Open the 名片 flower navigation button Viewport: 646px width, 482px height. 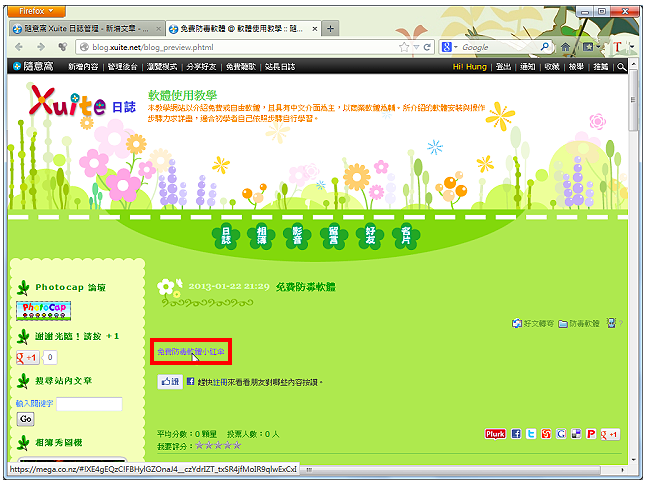[x=406, y=236]
